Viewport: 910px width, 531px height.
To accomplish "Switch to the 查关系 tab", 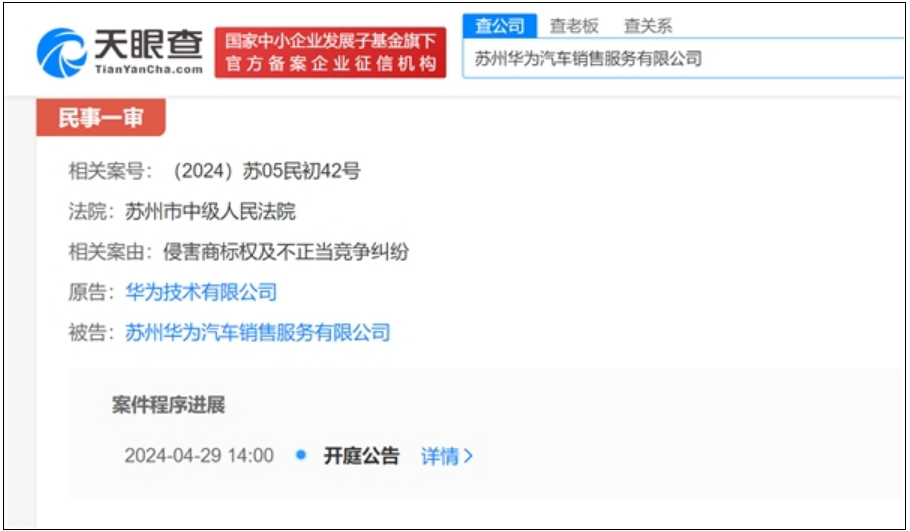I will coord(648,26).
